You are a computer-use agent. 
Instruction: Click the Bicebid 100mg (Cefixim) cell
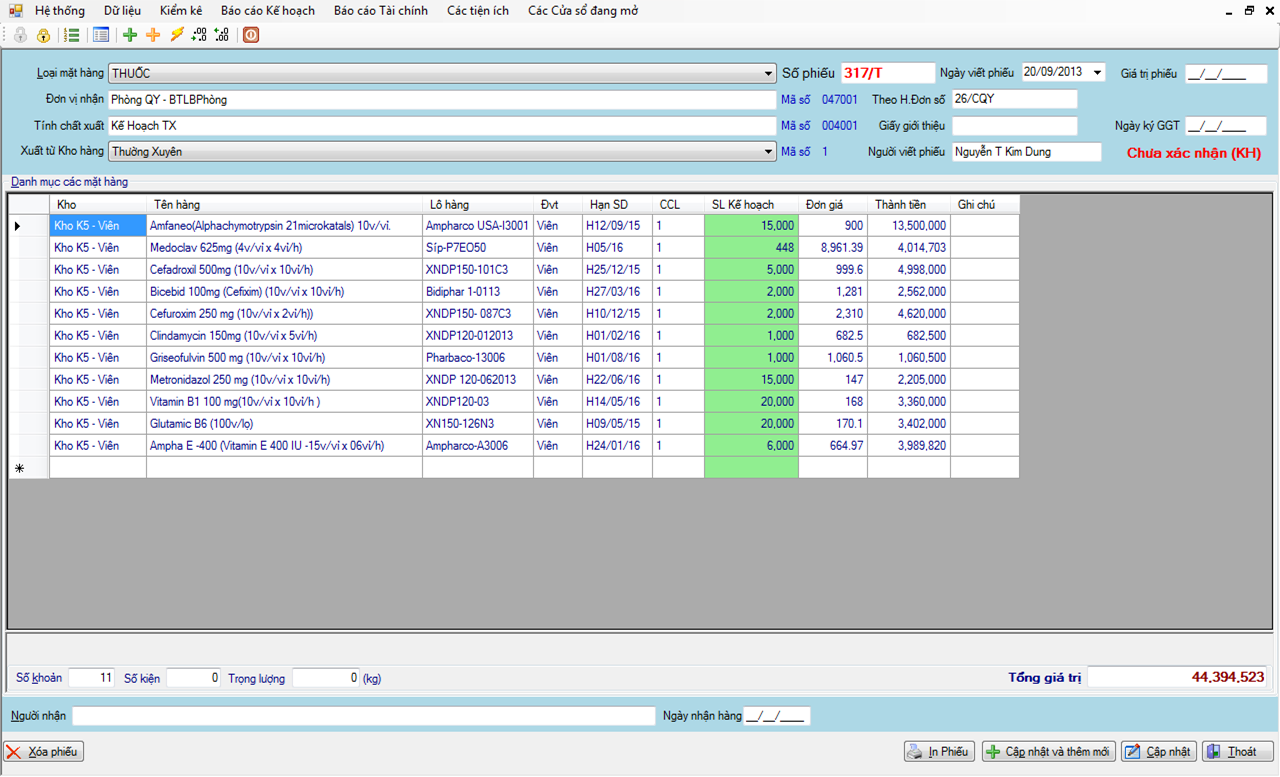coord(284,292)
